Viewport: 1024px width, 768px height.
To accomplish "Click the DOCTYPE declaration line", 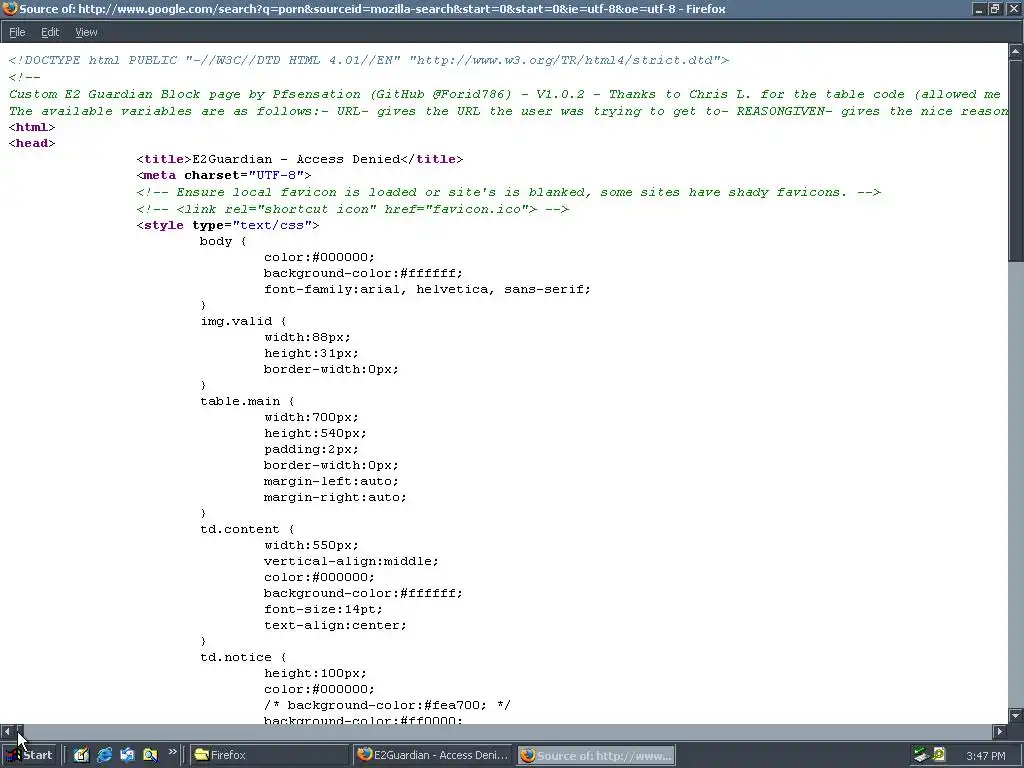I will (369, 60).
